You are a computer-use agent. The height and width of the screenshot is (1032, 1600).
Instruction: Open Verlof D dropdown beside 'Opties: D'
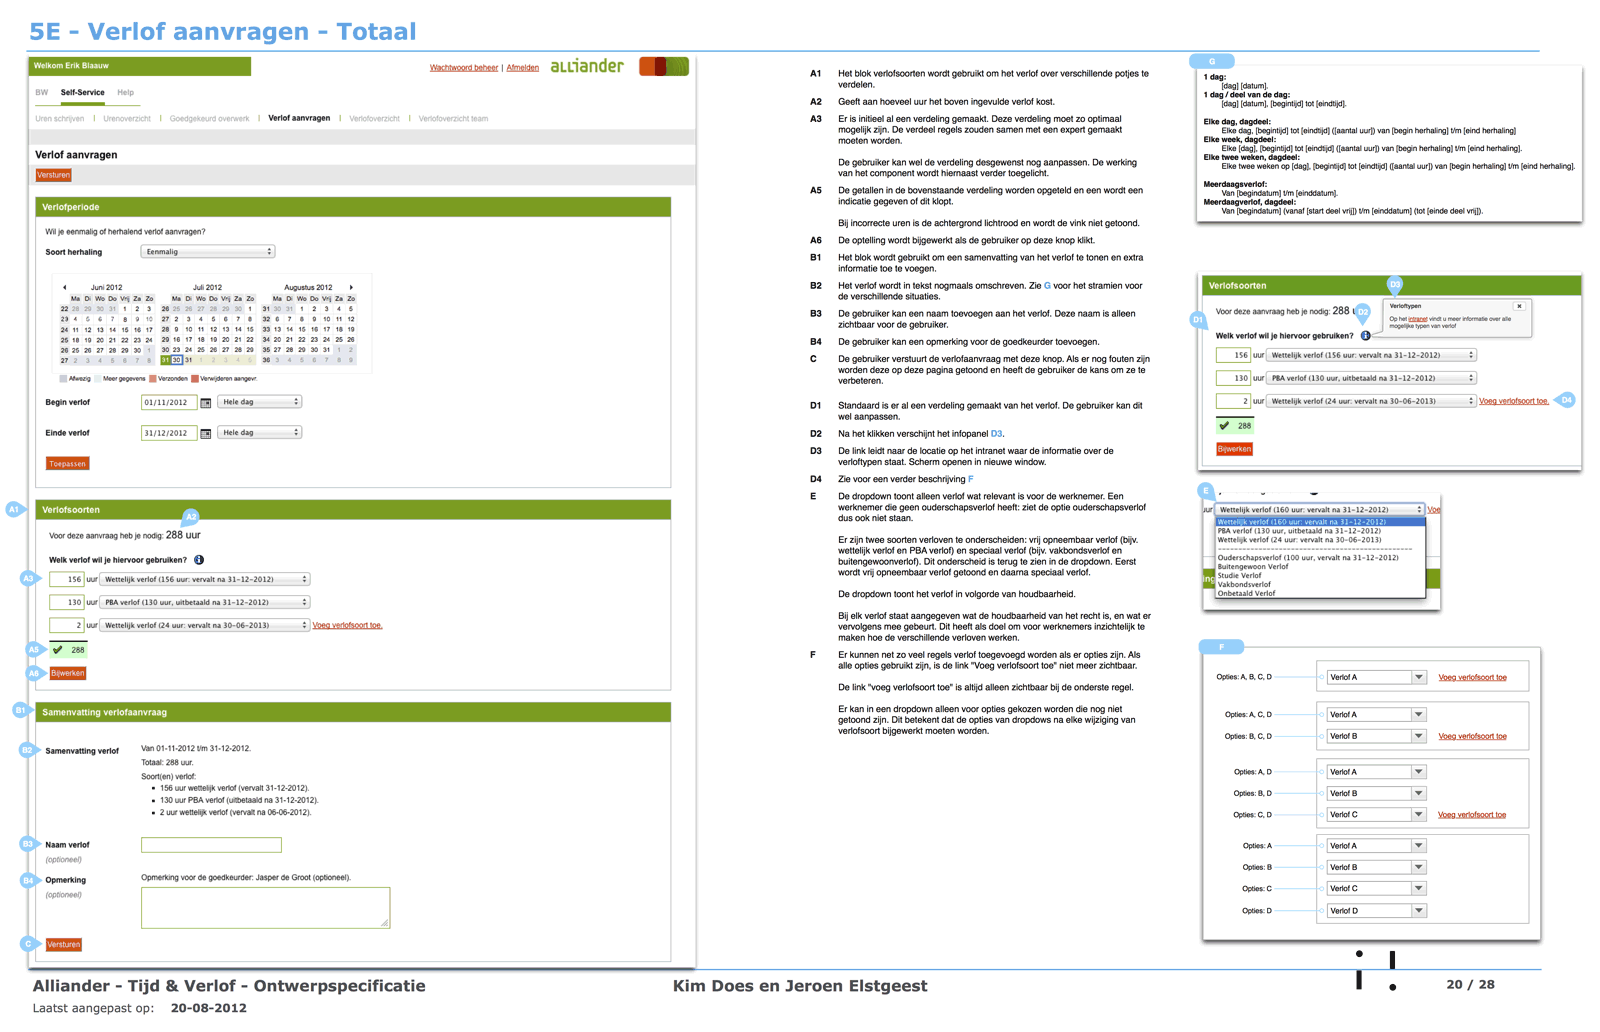1375,911
